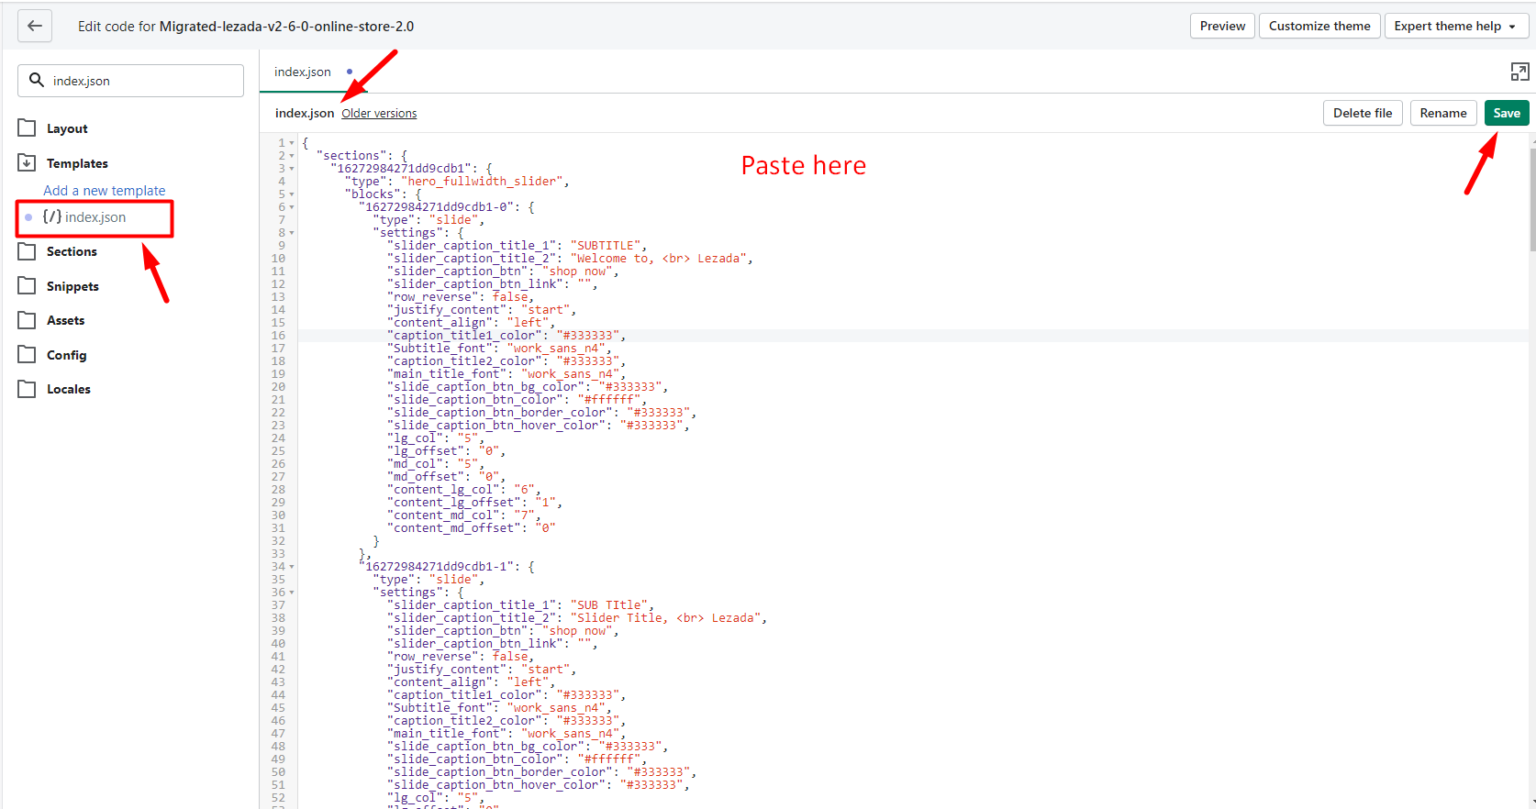Open the Locales folder icon
Screen dimensions: 1536x809
pyautogui.click(x=27, y=389)
